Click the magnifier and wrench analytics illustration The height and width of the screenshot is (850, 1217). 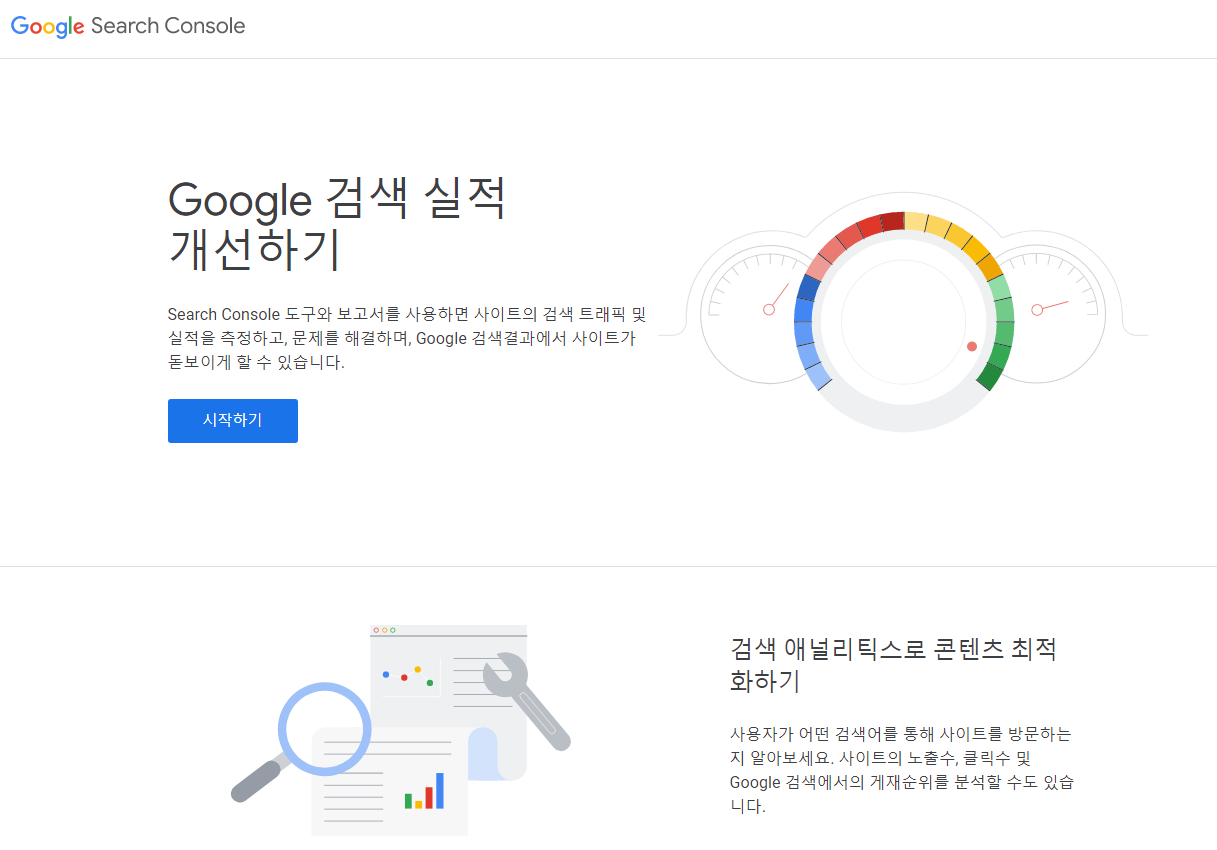click(401, 730)
